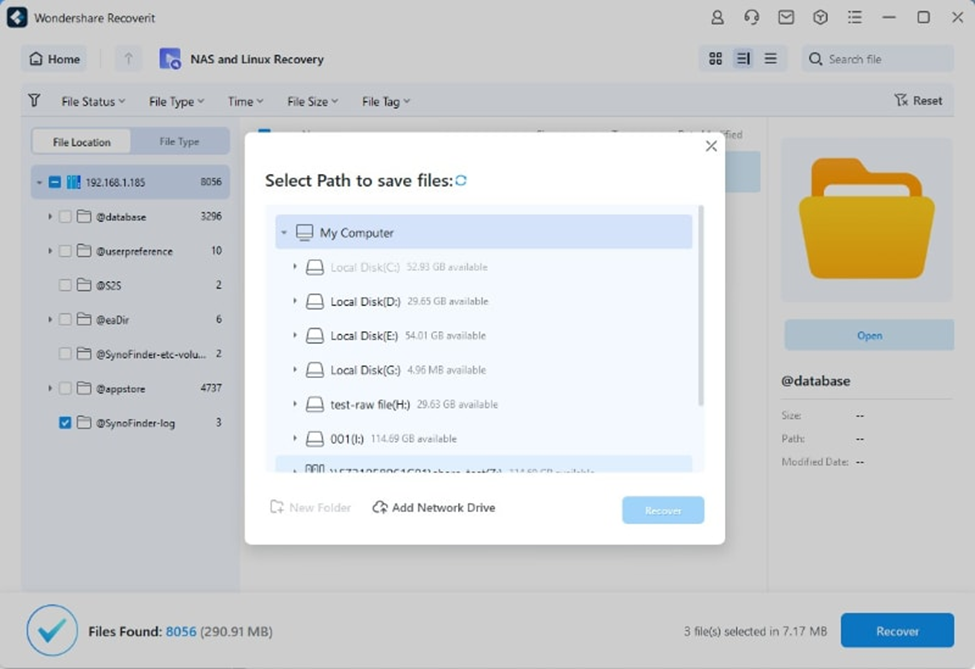The image size is (975, 669).
Task: Click the Add Network Drive button
Action: click(433, 507)
